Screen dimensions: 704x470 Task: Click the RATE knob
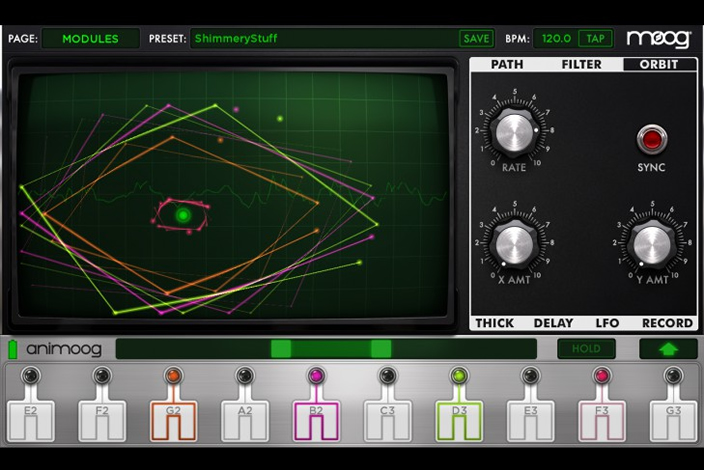click(x=515, y=132)
